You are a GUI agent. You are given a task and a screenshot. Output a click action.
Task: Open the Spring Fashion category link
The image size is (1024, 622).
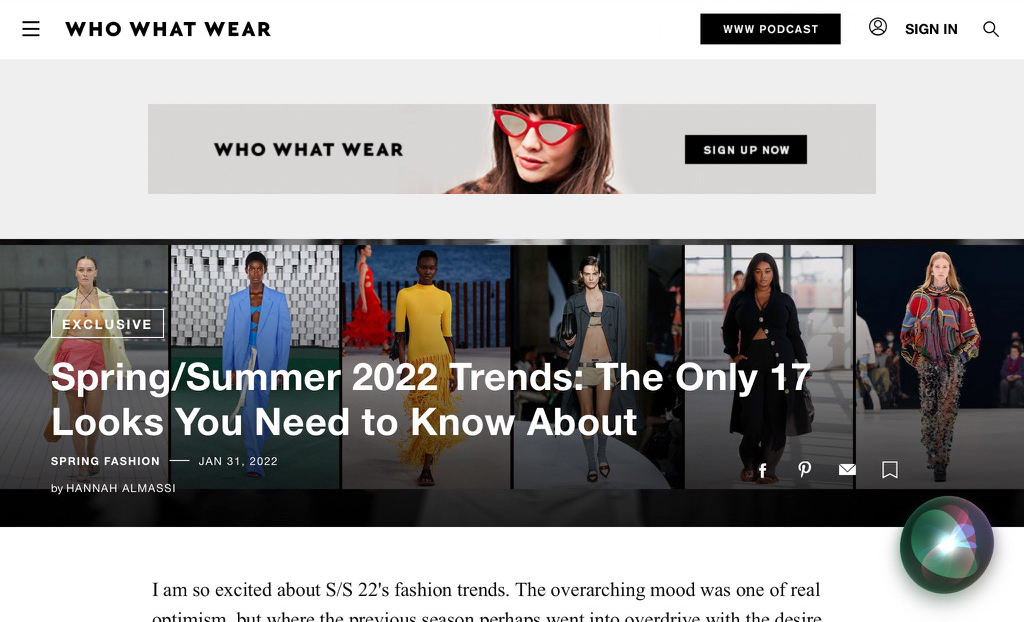105,461
